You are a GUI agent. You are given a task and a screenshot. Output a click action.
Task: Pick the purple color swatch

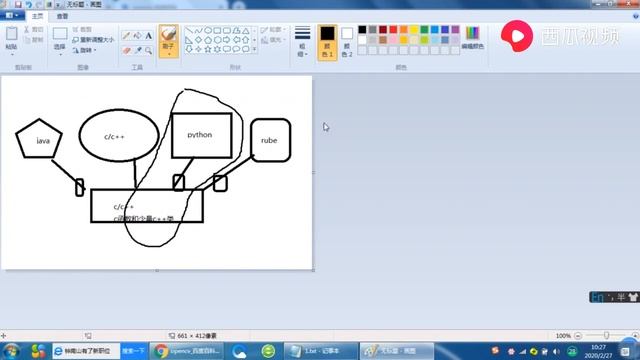456,29
